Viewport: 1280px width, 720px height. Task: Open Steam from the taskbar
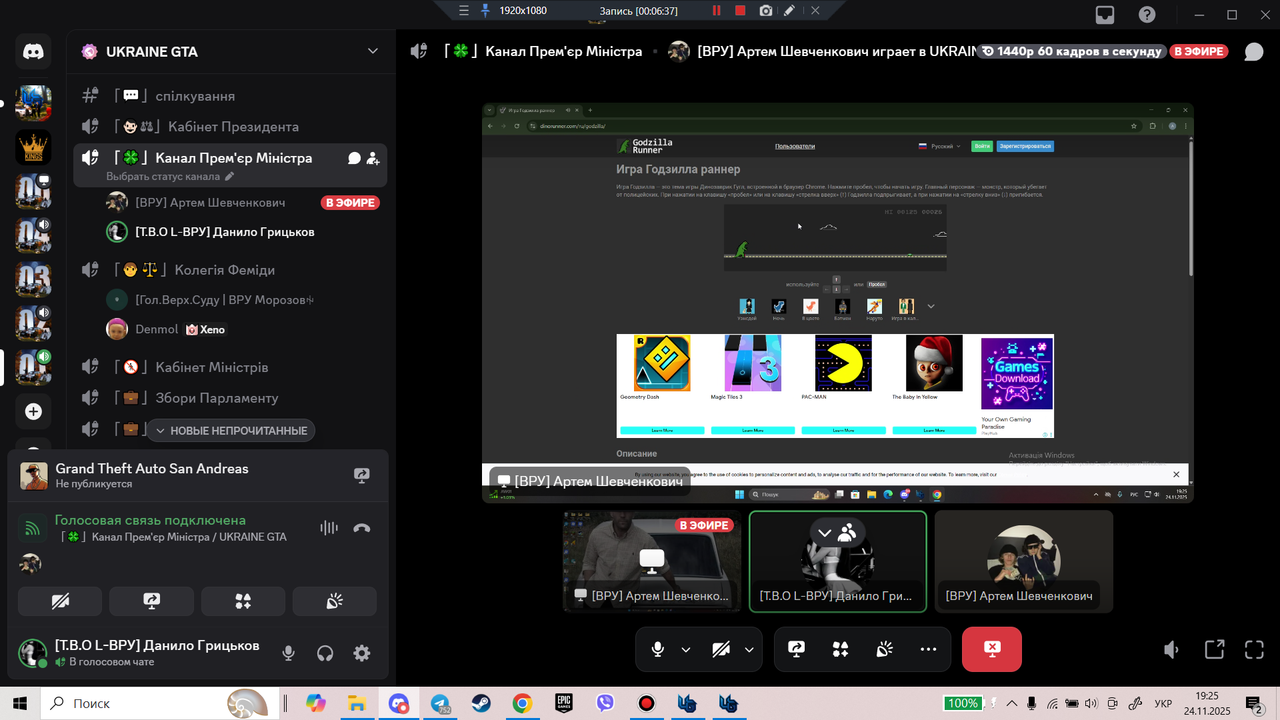[x=481, y=703]
